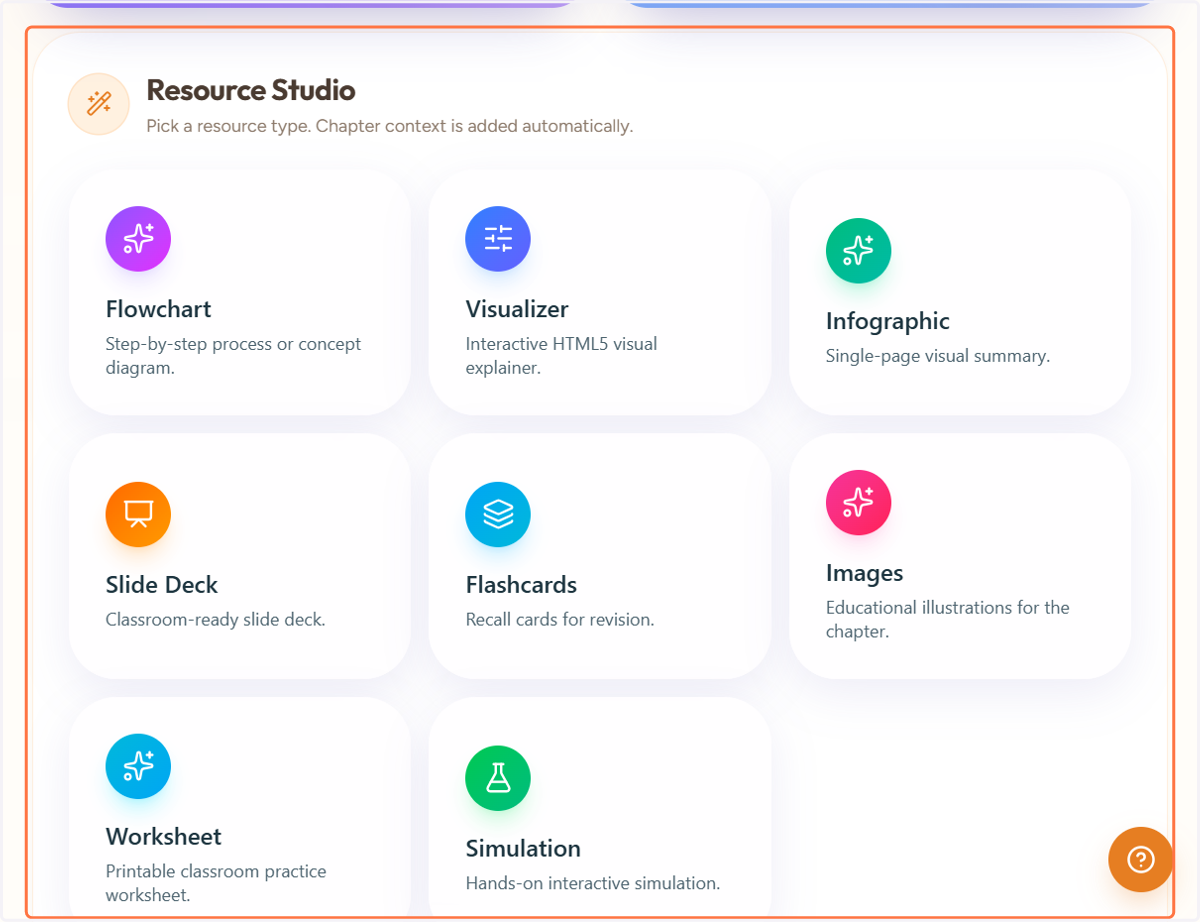Click the 'Resource Studio' heading
This screenshot has width=1200, height=922.
[x=251, y=90]
